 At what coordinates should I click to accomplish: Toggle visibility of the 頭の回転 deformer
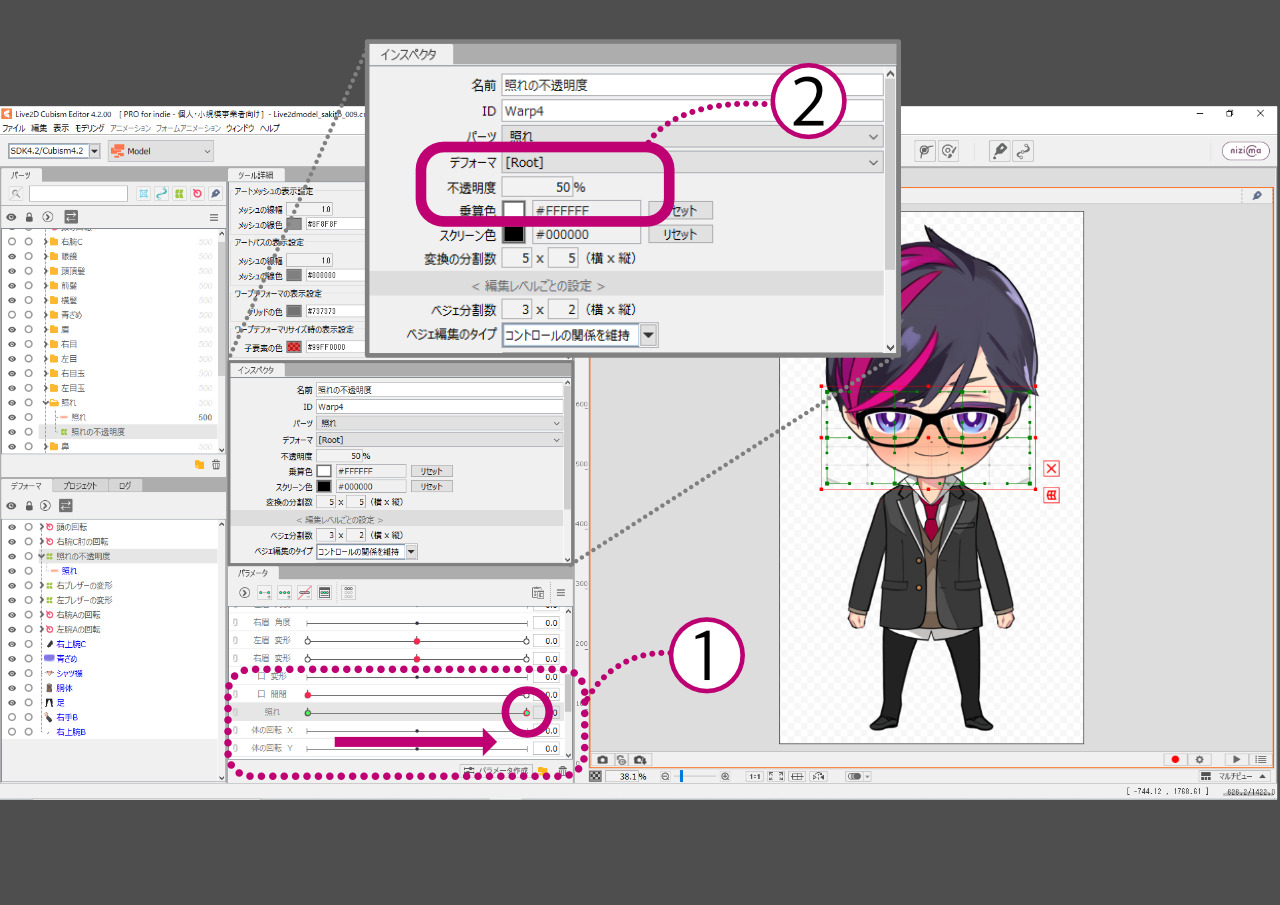(x=12, y=527)
